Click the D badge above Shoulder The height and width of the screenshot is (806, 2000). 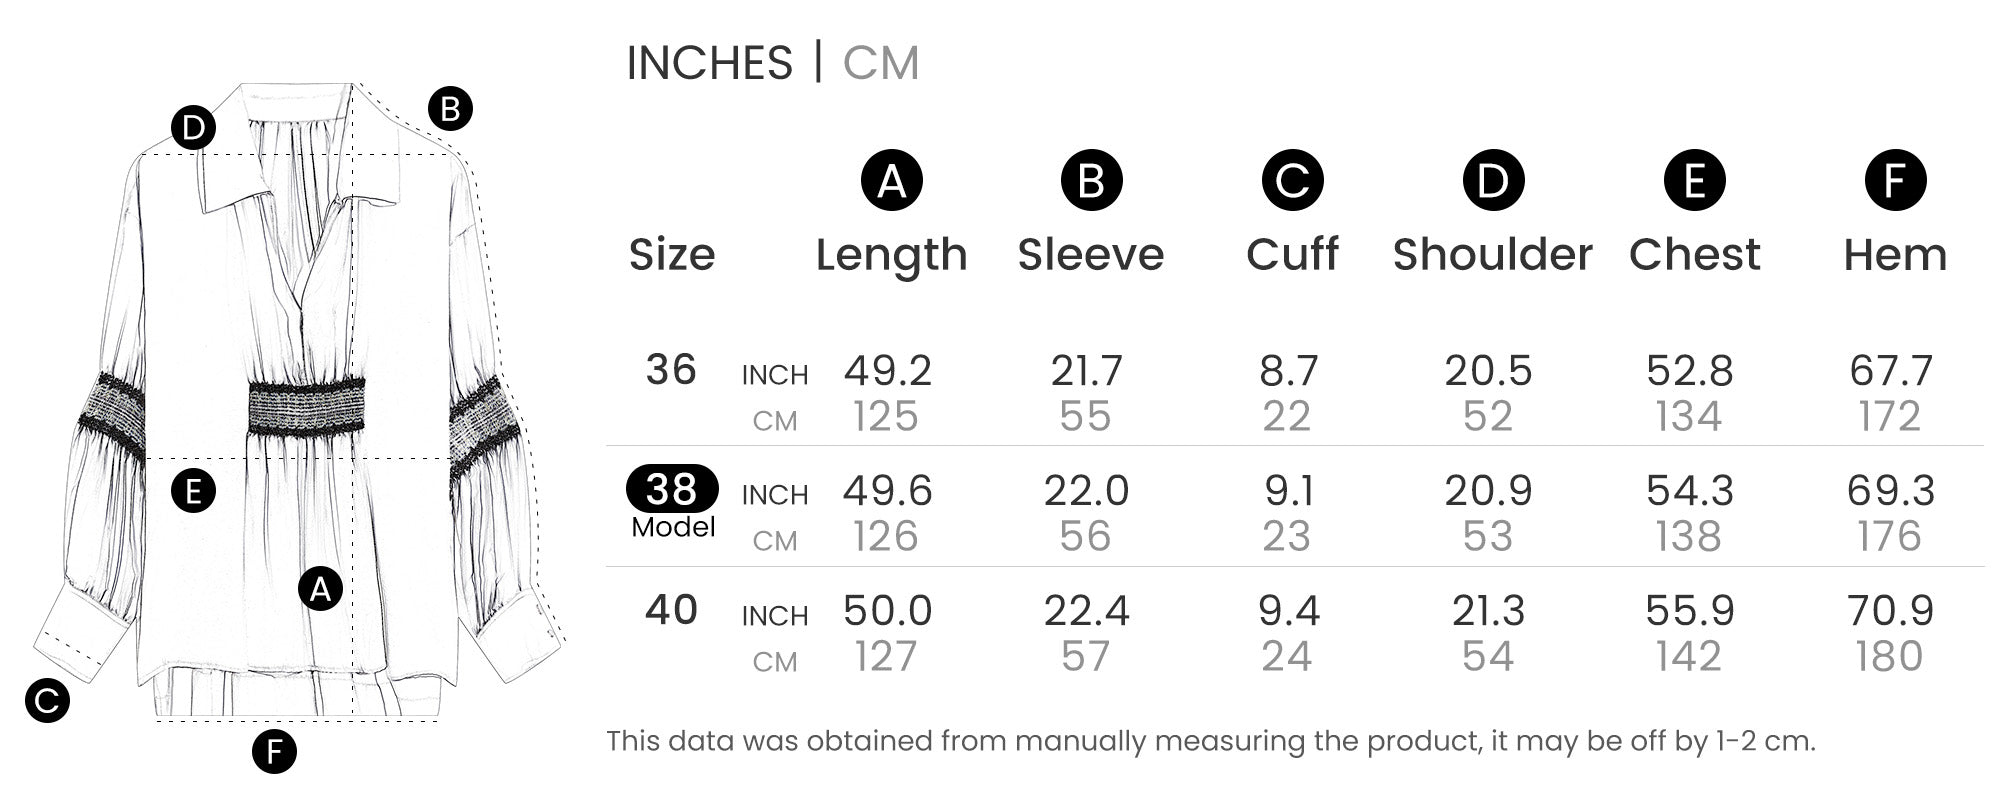[x=1493, y=181]
